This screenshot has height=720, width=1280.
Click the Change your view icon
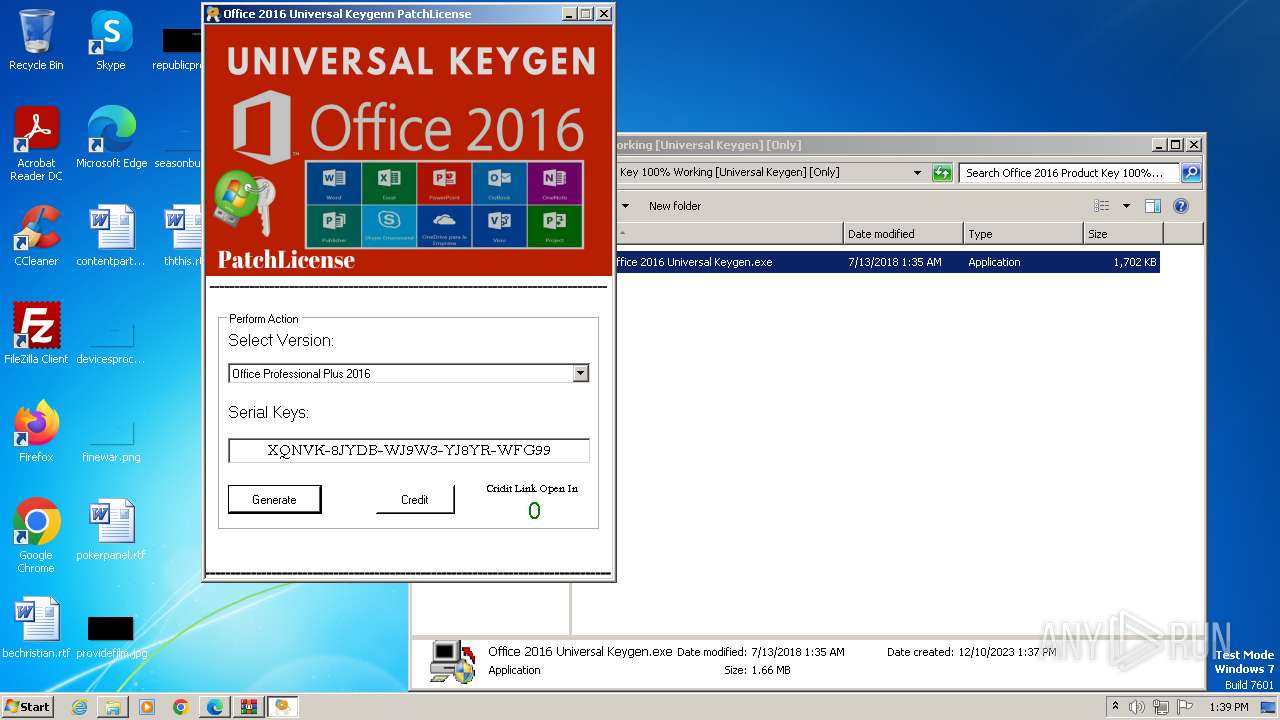1102,206
